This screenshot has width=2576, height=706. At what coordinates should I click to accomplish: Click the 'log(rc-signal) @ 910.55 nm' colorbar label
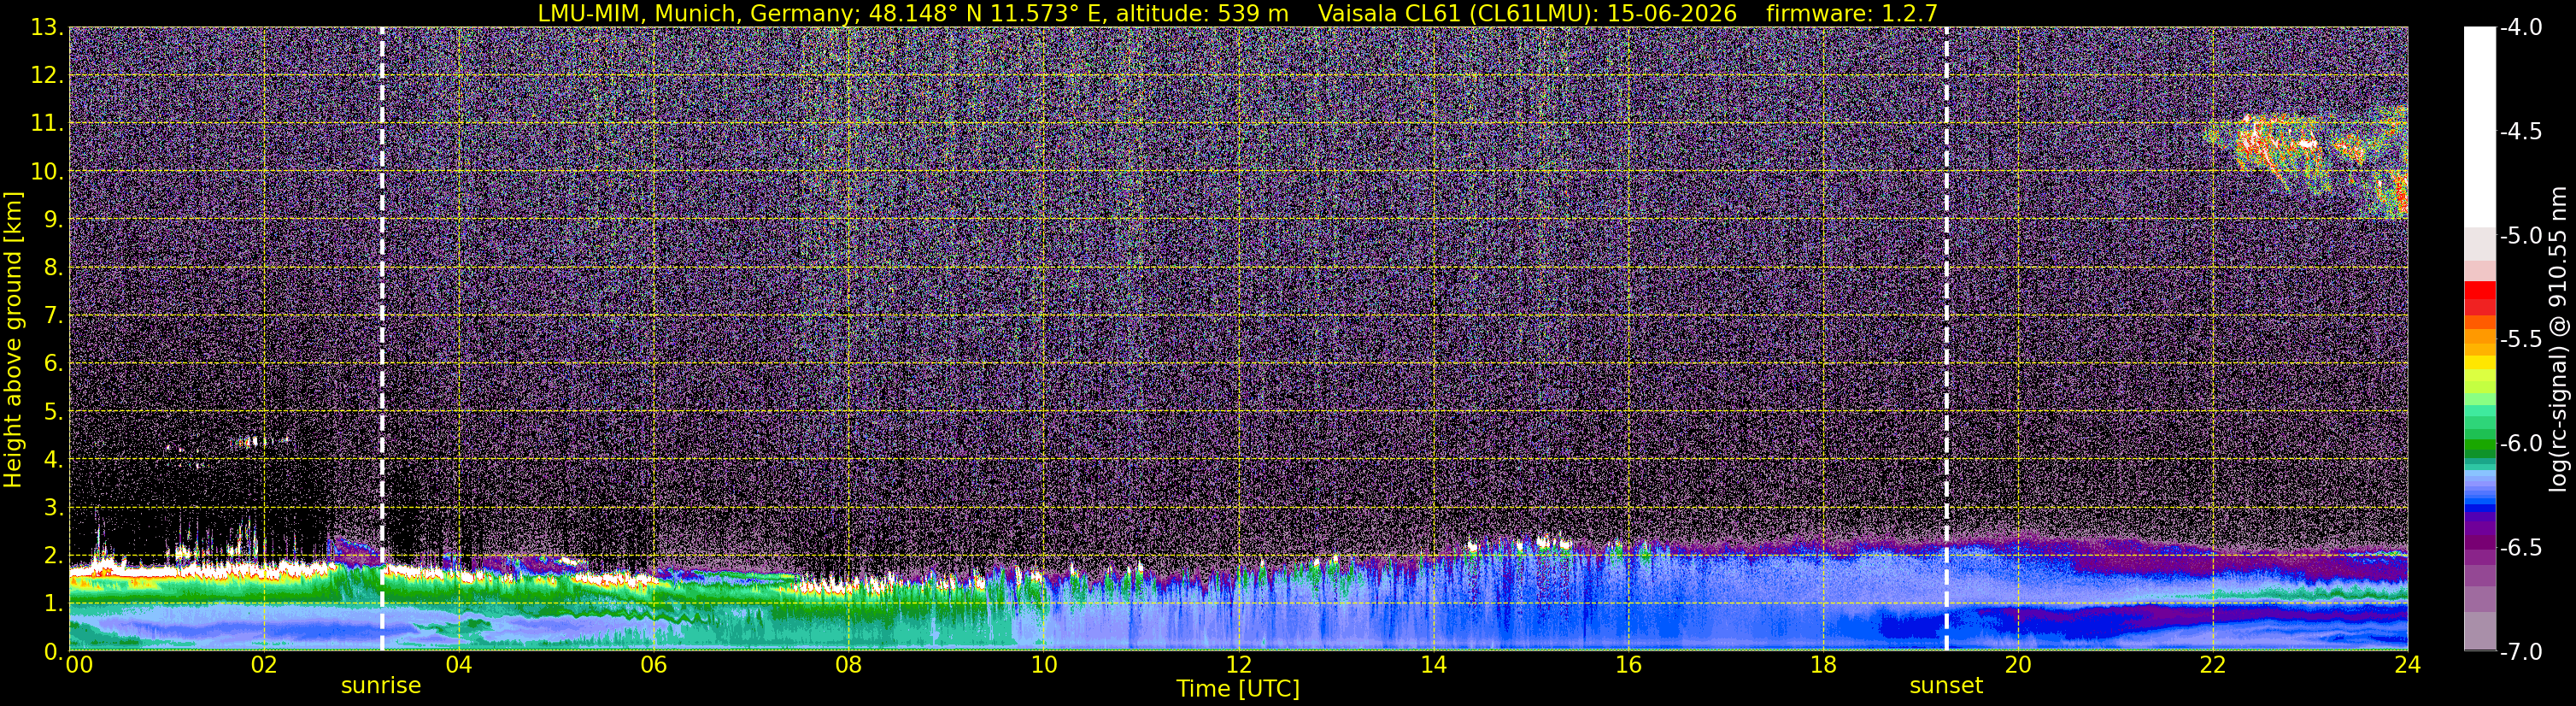tap(2558, 339)
